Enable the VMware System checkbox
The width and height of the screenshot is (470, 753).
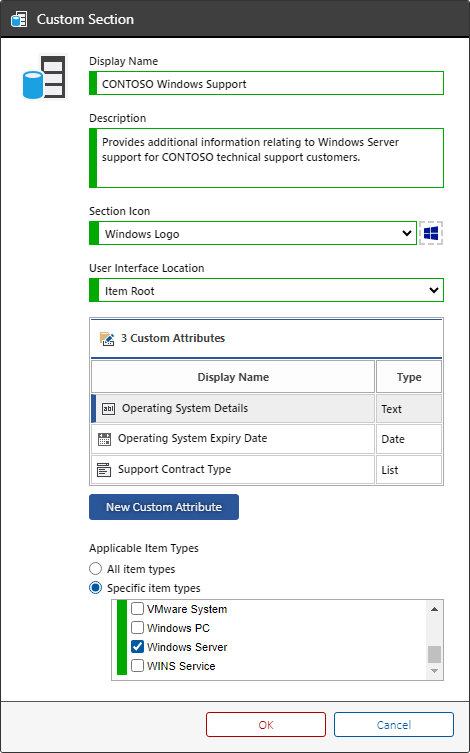pyautogui.click(x=138, y=609)
